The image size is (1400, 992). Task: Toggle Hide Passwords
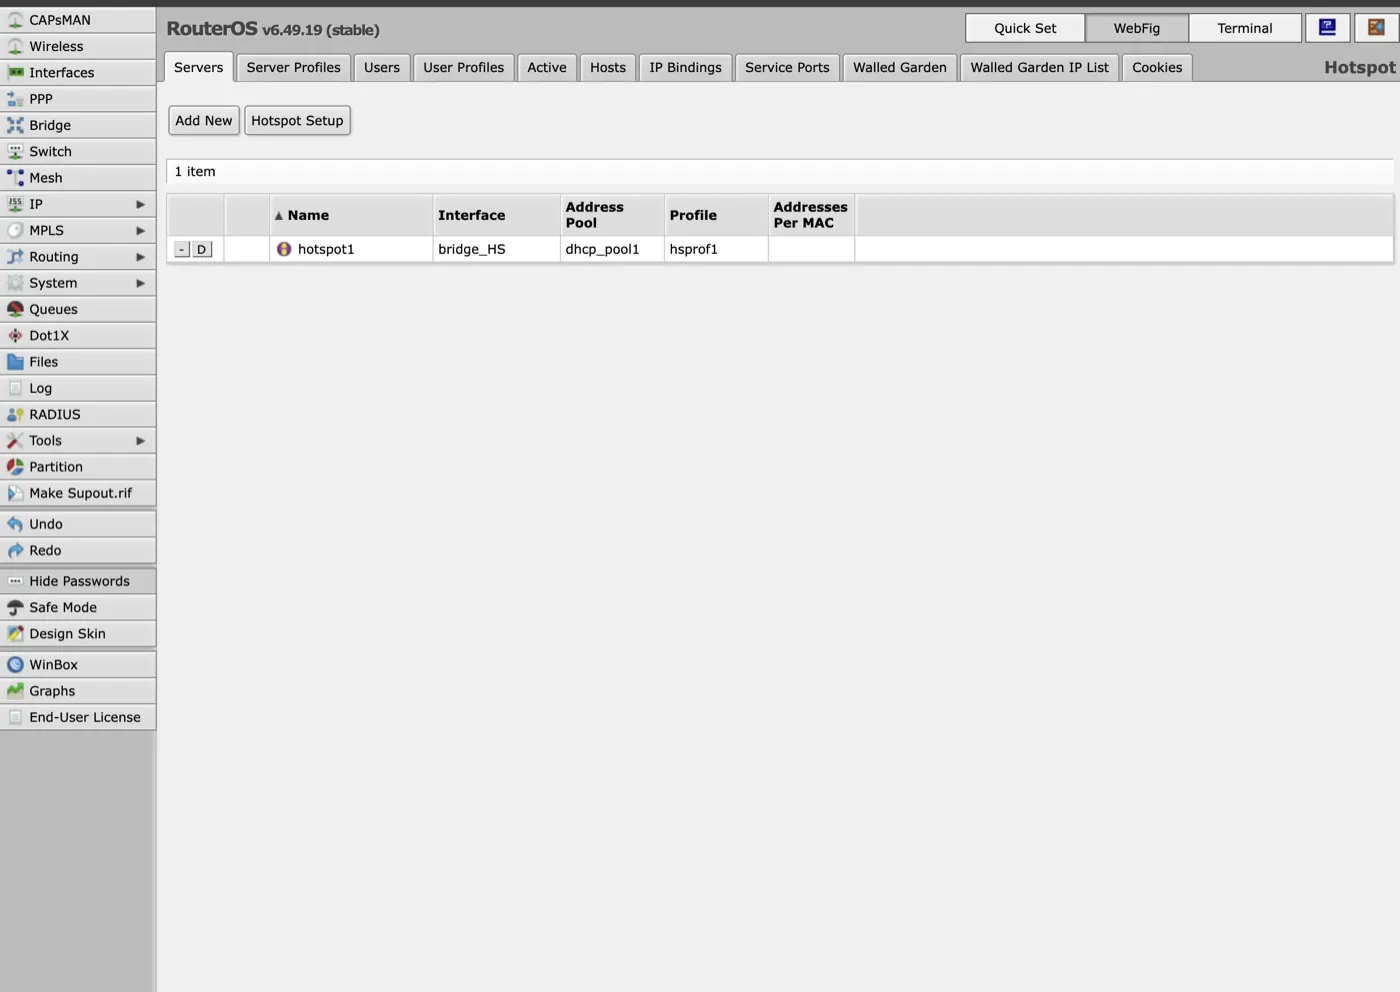[78, 581]
